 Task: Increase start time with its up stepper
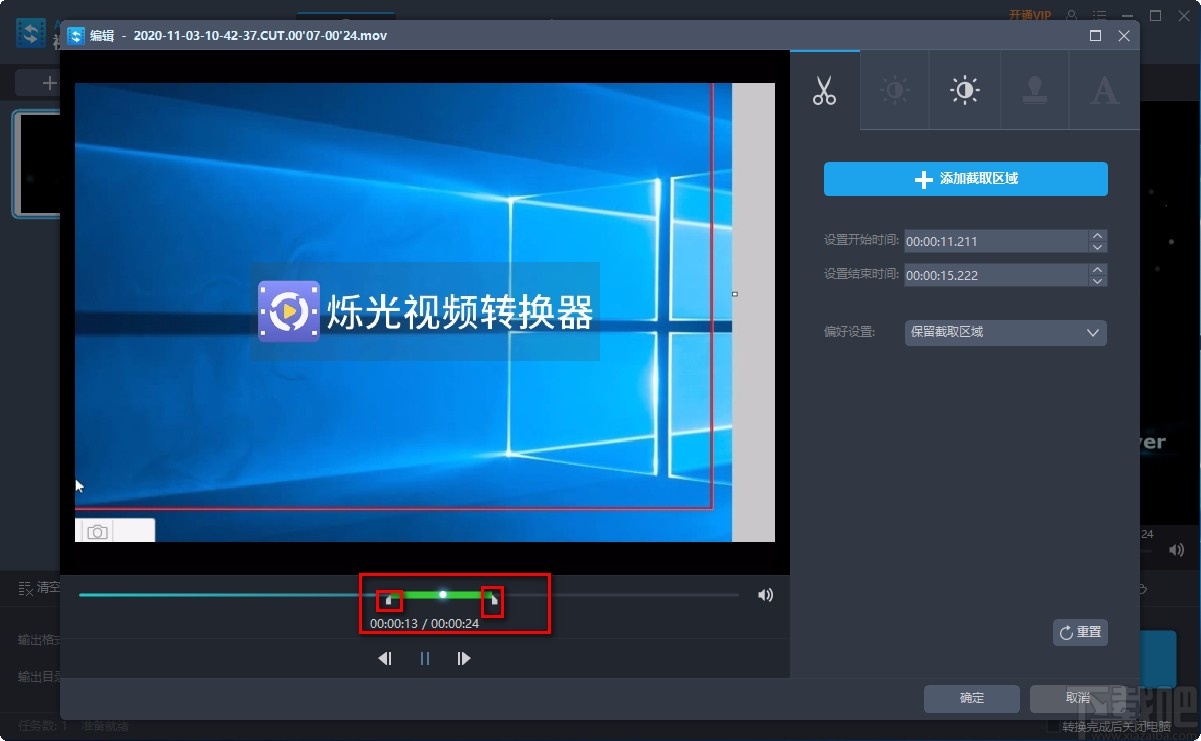(1097, 236)
